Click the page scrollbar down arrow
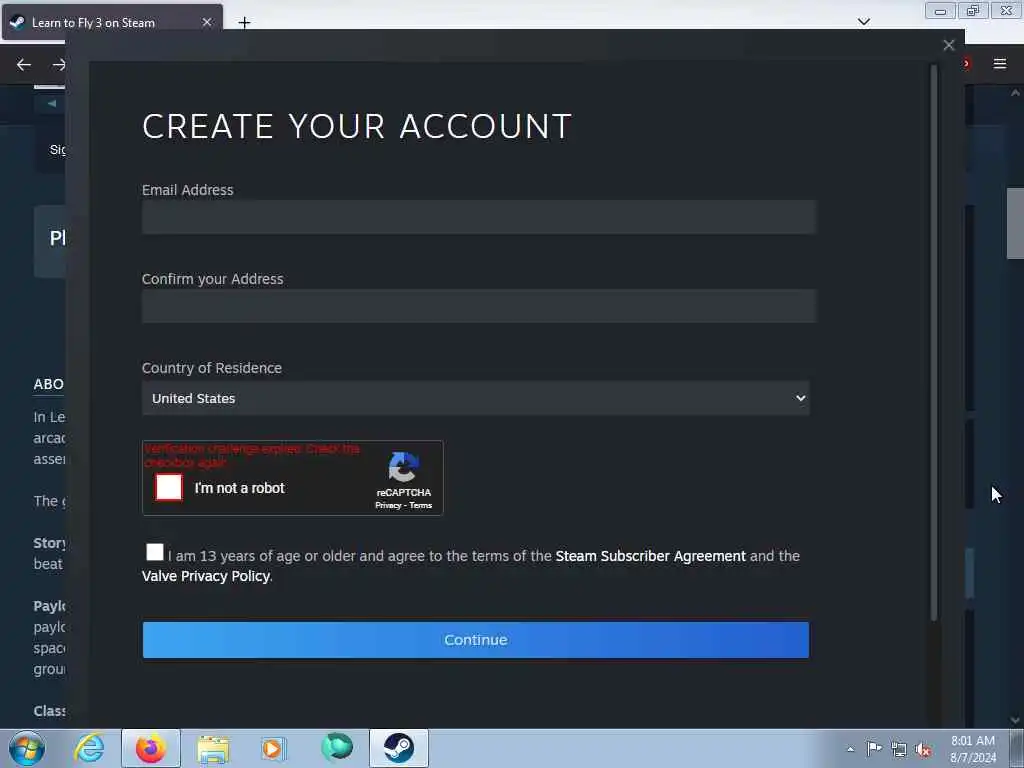Screen dimensions: 1024x768 1015,720
